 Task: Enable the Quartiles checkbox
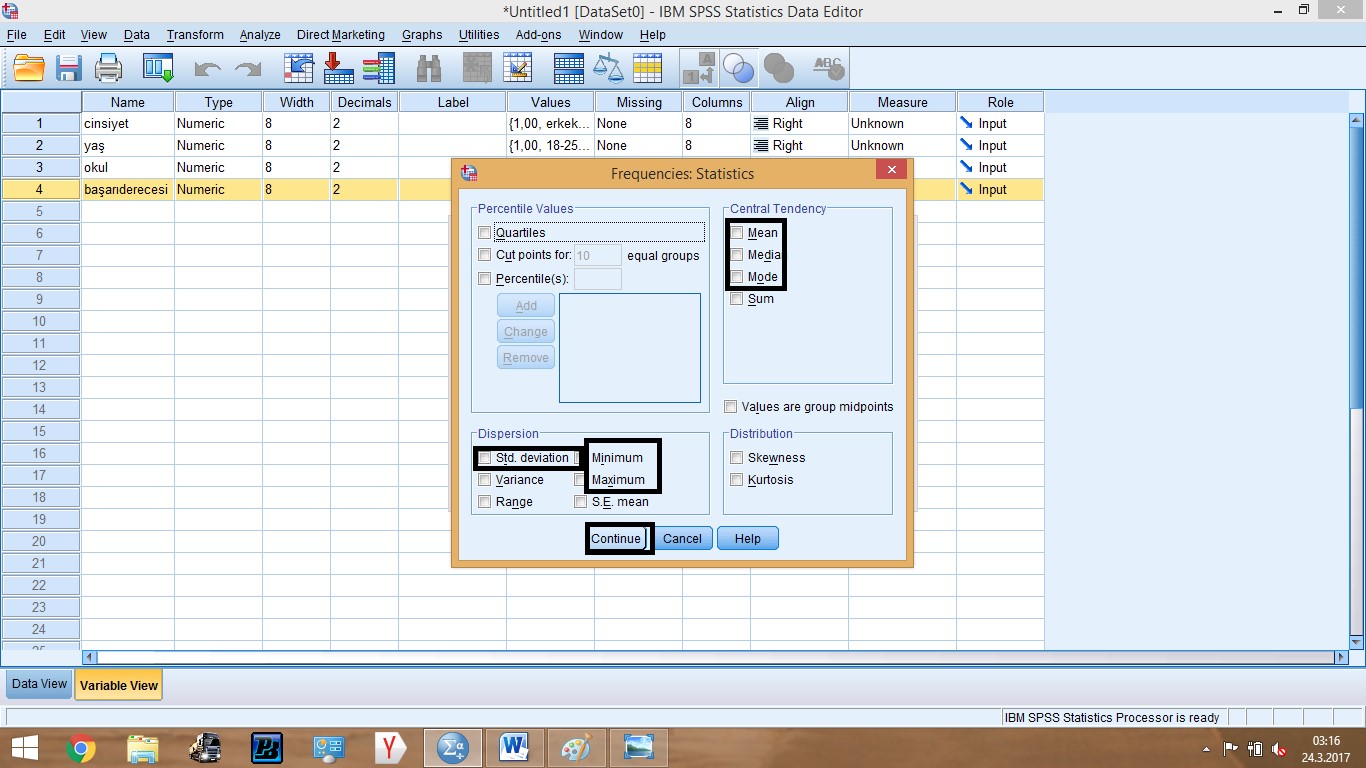click(x=485, y=233)
